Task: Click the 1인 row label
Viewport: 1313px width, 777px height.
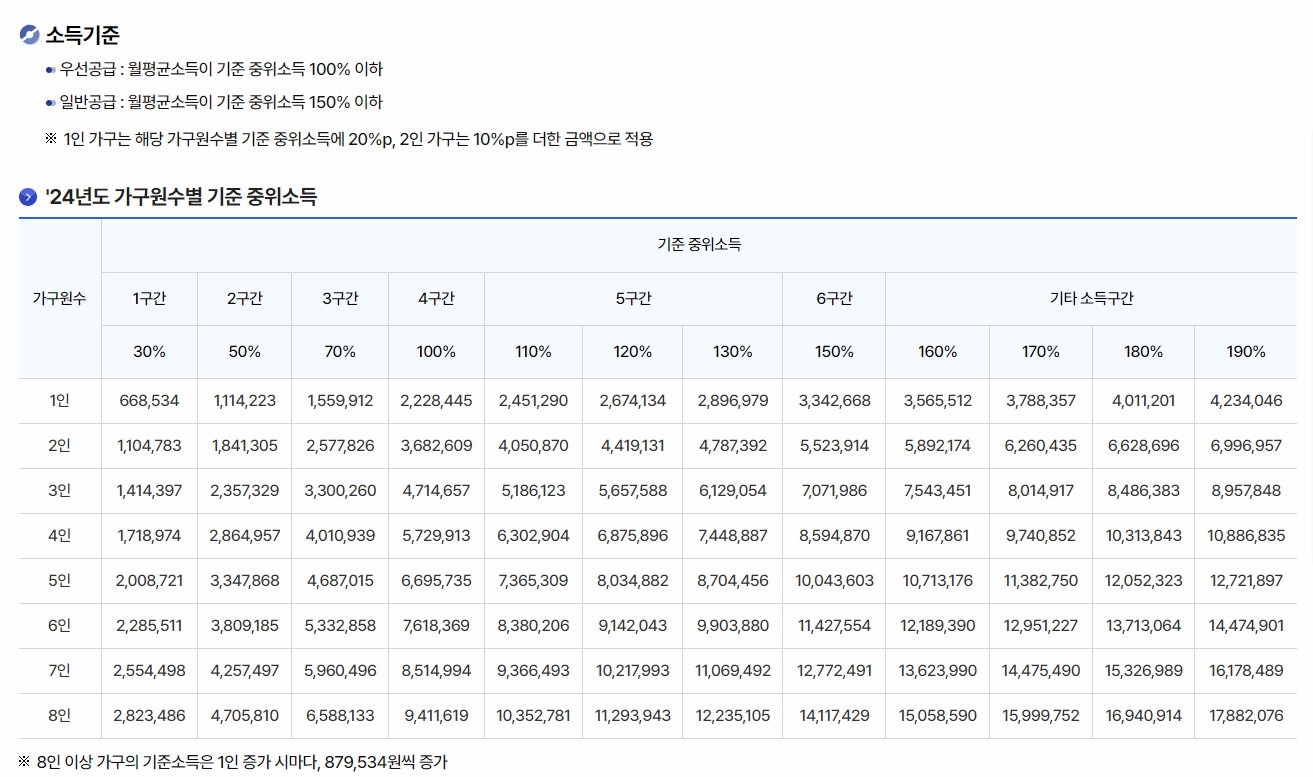Action: pyautogui.click(x=58, y=400)
